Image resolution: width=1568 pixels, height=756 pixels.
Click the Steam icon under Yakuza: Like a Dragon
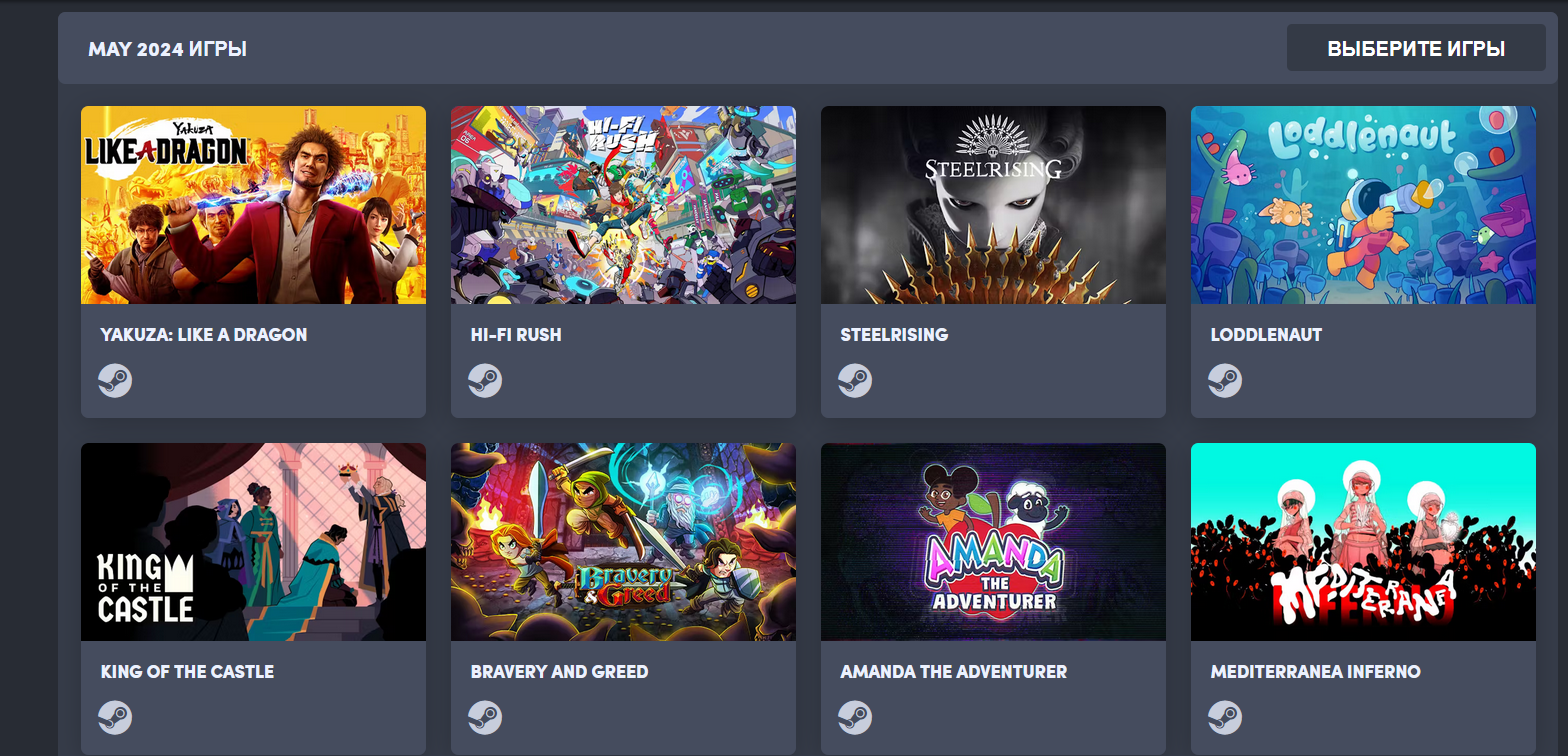[115, 381]
